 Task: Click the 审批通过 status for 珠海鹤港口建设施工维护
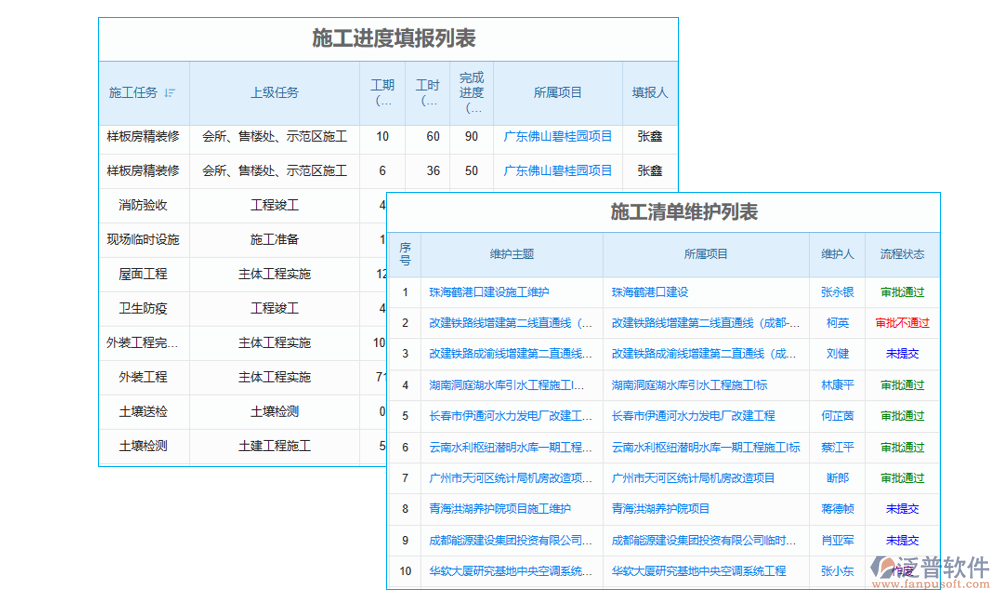click(901, 291)
